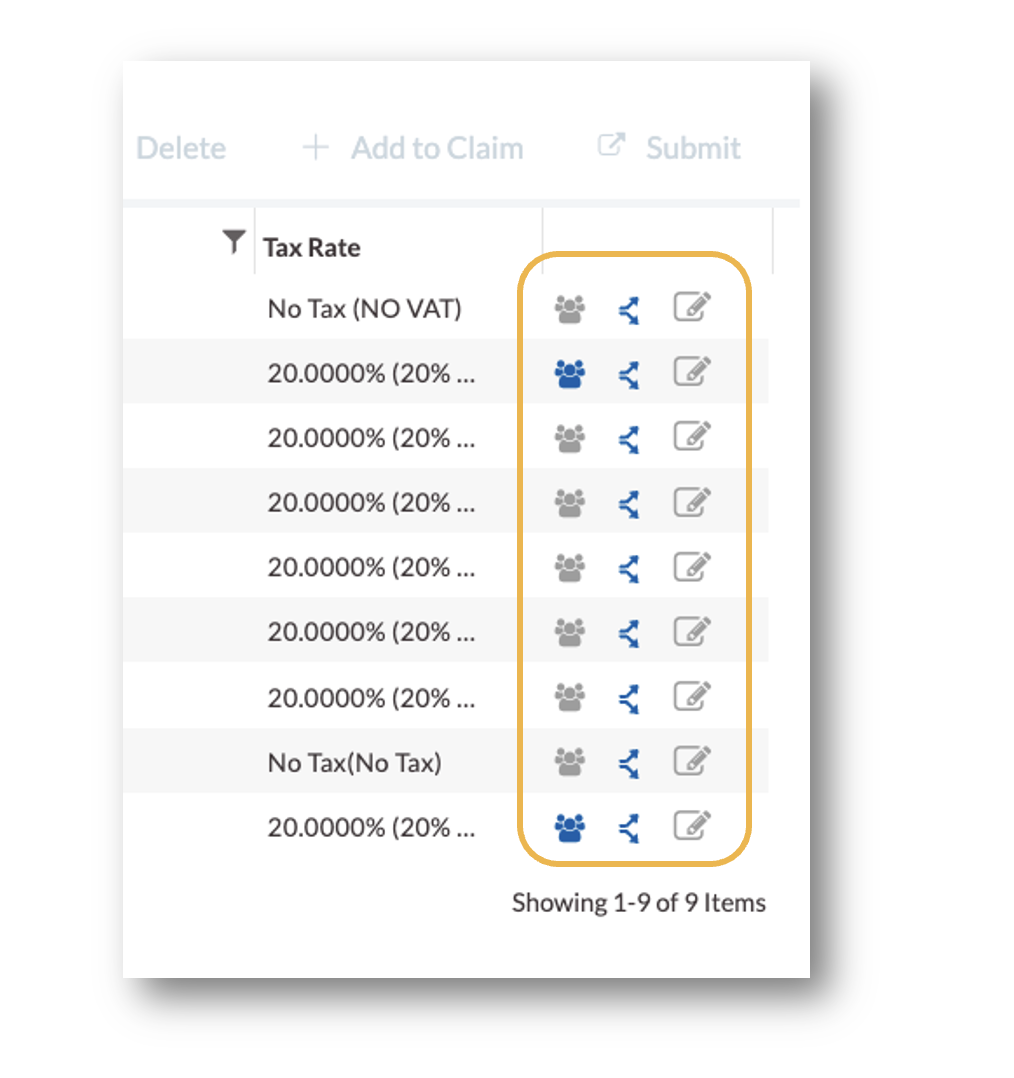This screenshot has height=1078, width=1014.
Task: Toggle the group icon on the No Tax(No Tax) row
Action: click(568, 762)
